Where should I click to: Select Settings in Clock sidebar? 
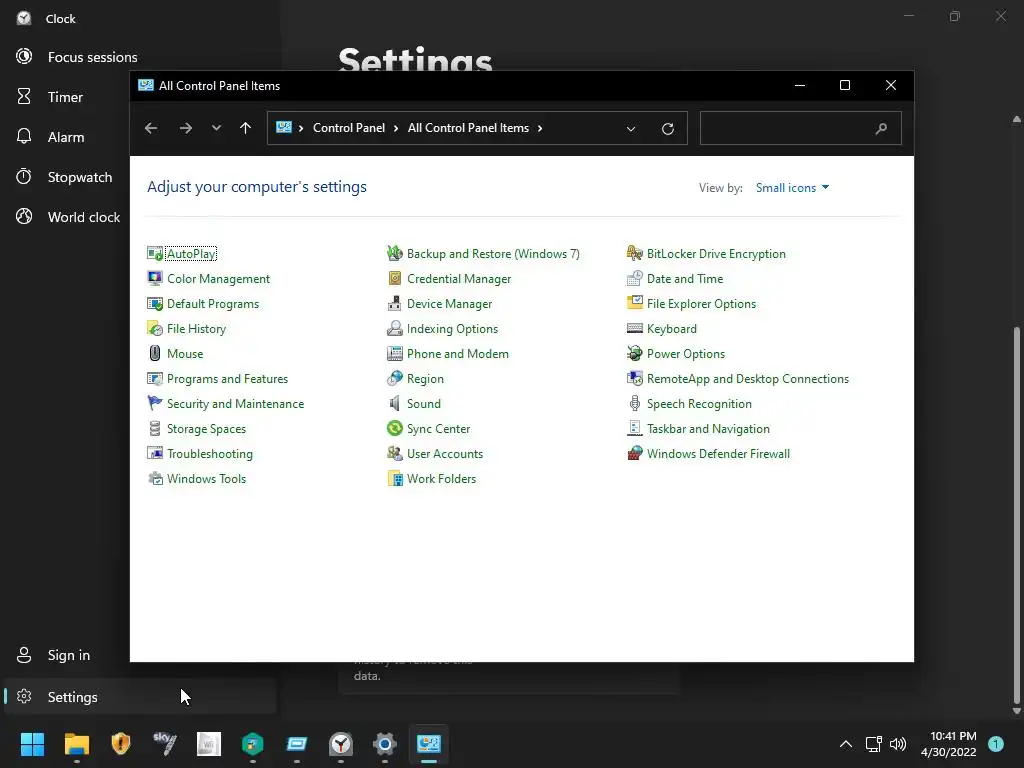(138, 697)
